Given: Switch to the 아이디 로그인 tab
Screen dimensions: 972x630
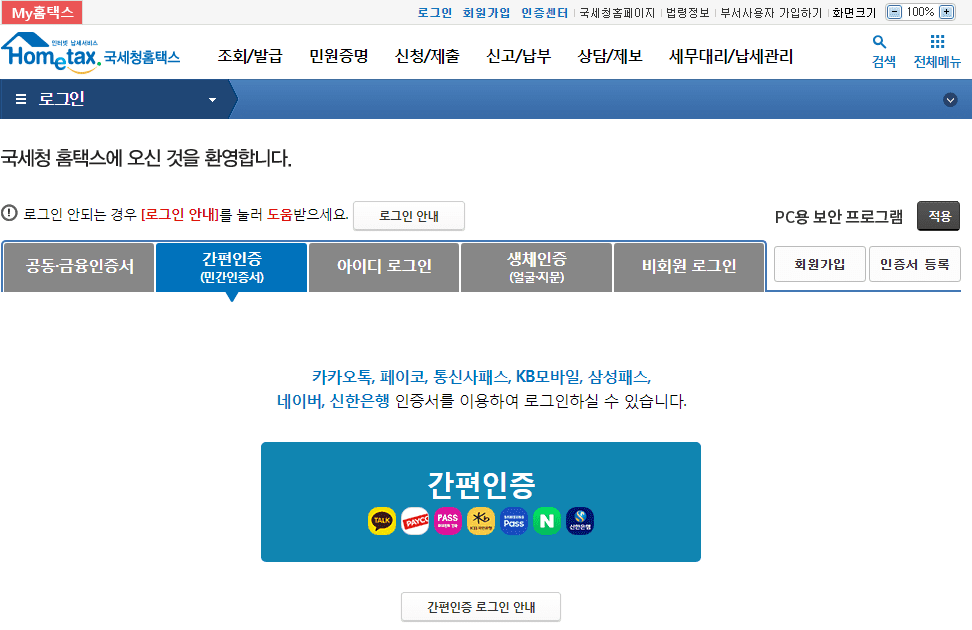Looking at the screenshot, I should click(383, 266).
